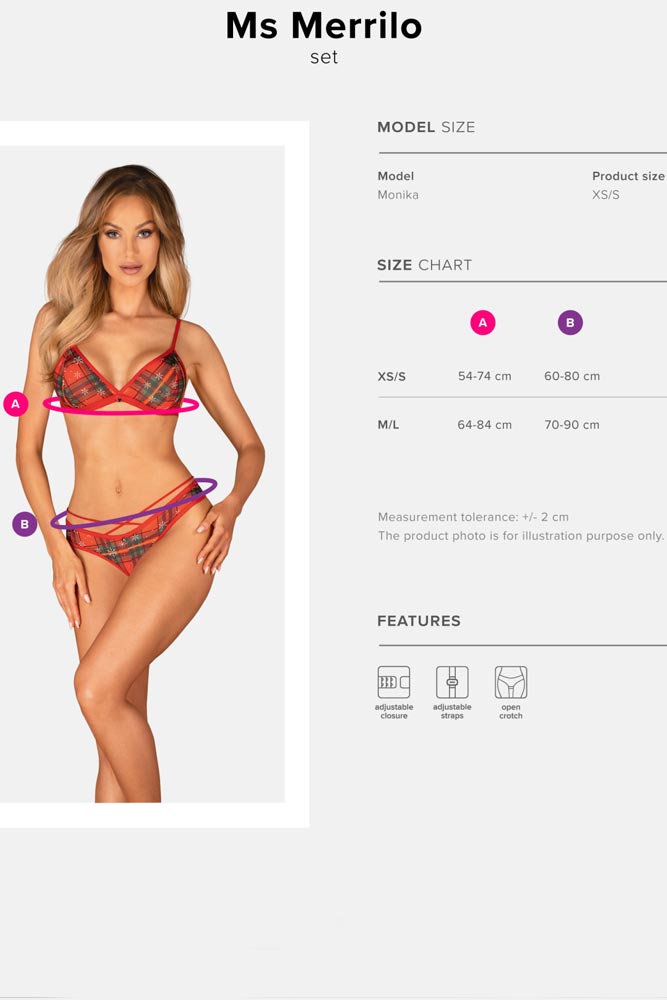Click the MODEL SIZE section heading
Image resolution: width=667 pixels, height=1000 pixels.
click(x=426, y=127)
